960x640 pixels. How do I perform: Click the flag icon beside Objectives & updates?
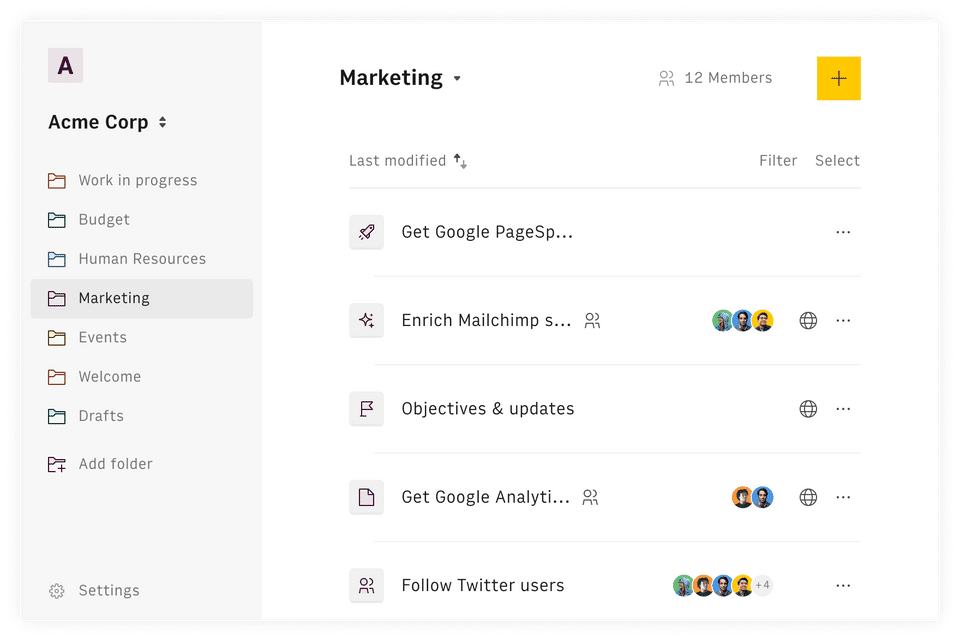coord(366,409)
